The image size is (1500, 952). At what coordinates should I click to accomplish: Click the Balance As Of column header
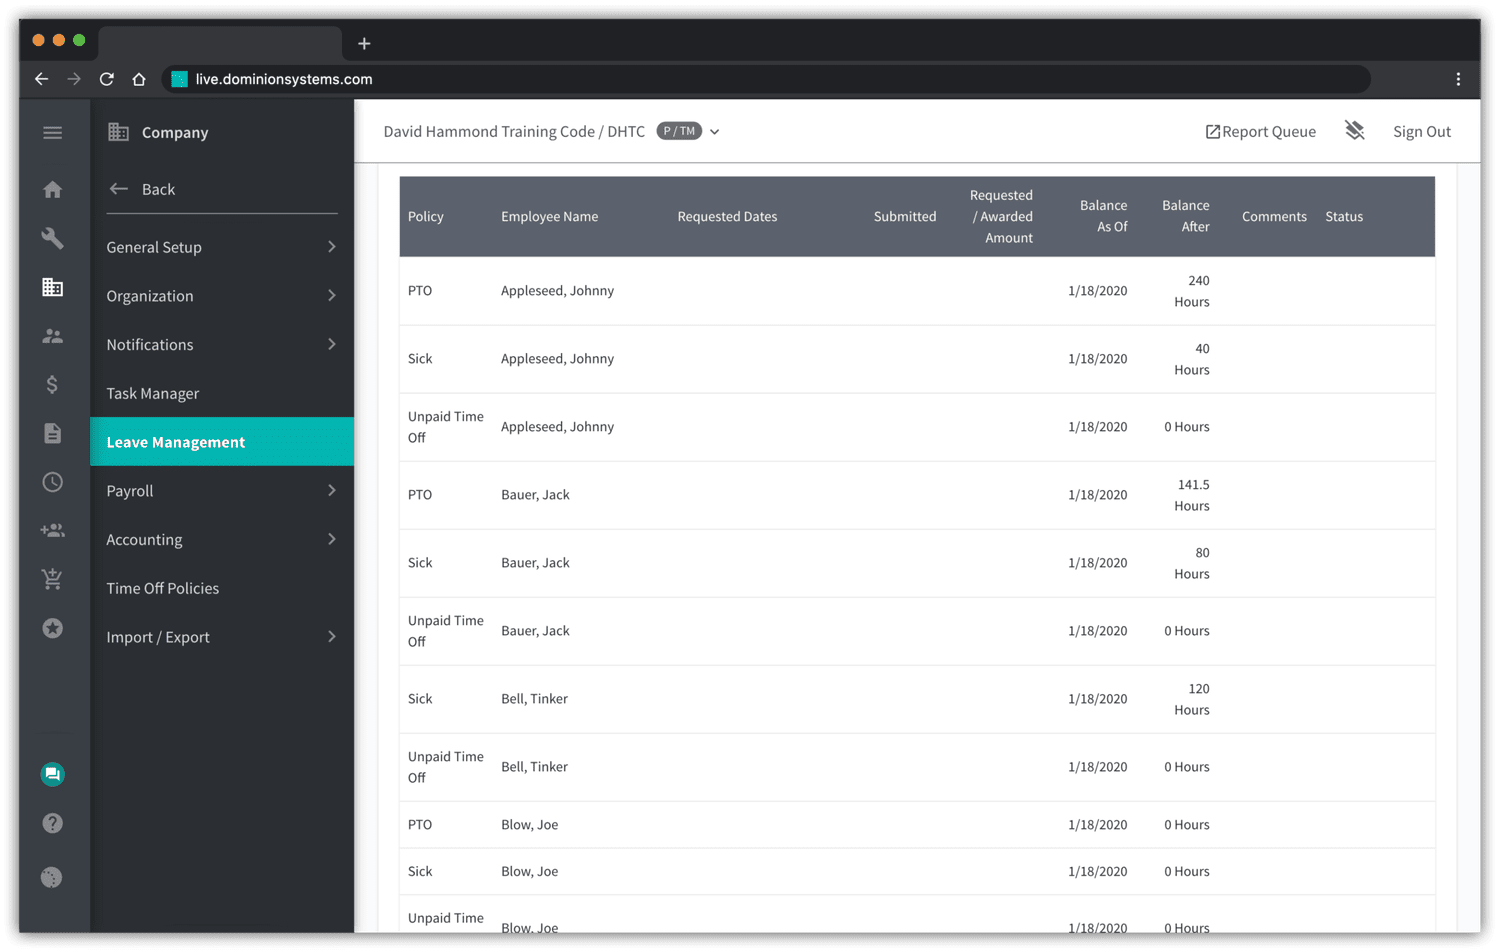(x=1104, y=216)
